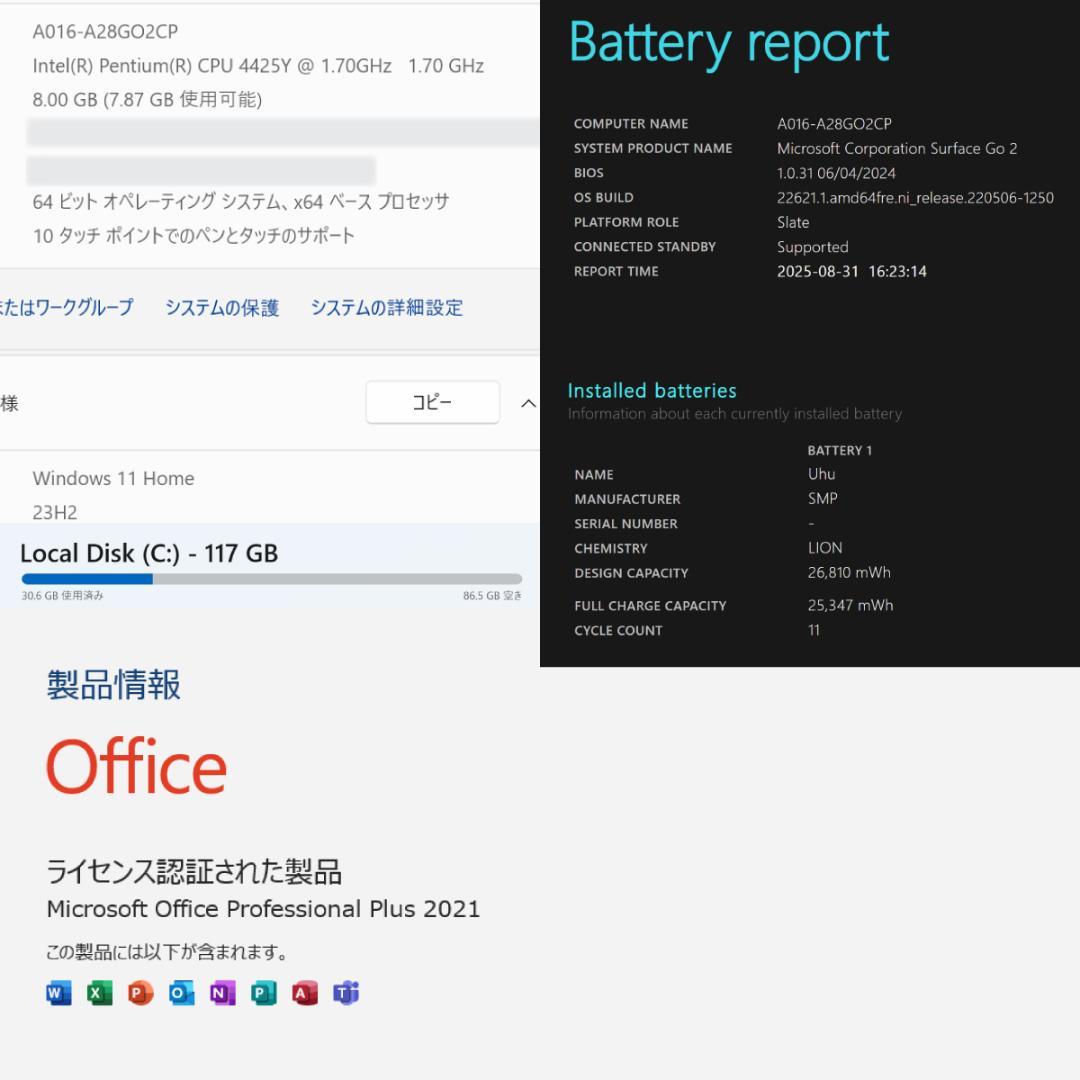Click the Installed batteries heading
This screenshot has height=1080, width=1080.
click(x=652, y=391)
